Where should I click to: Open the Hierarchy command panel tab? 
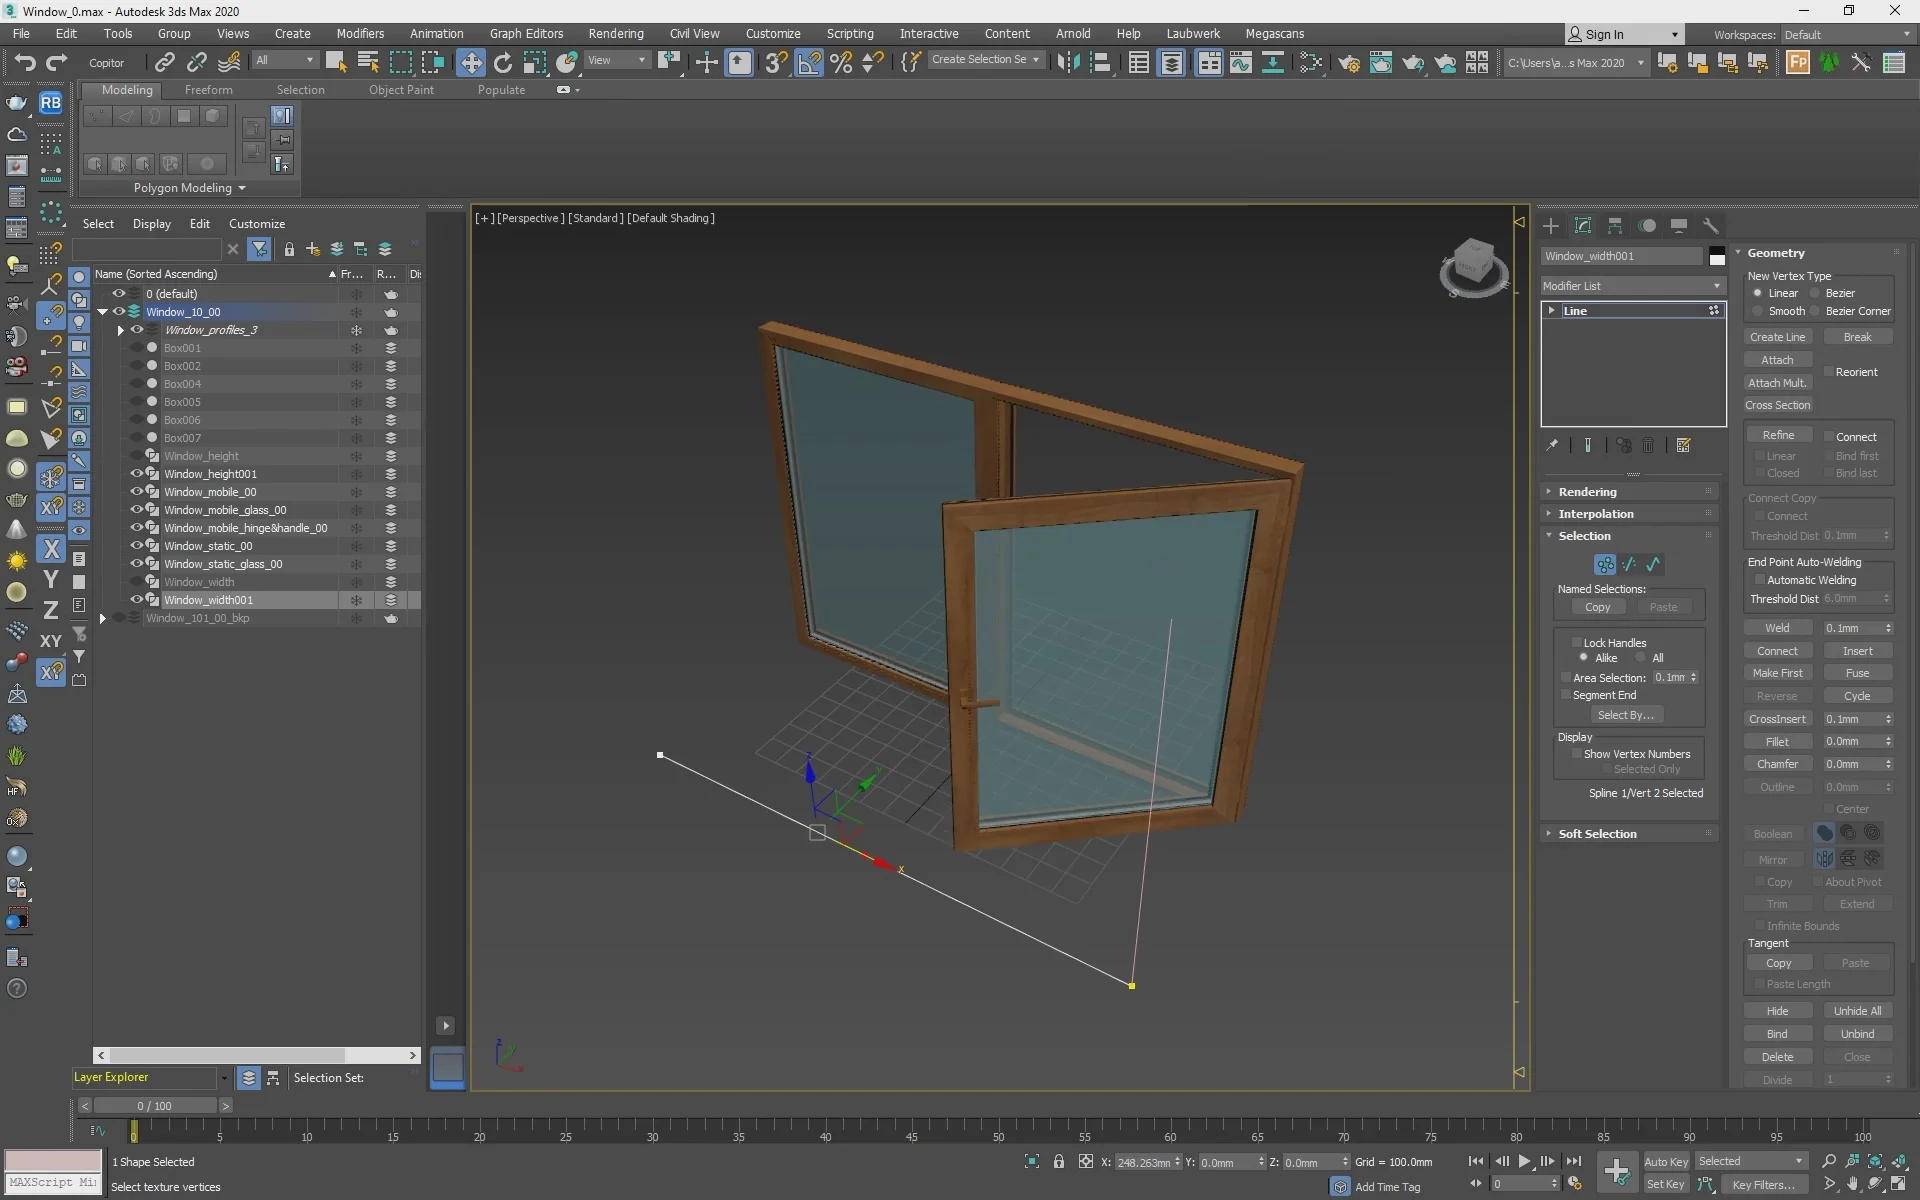click(1615, 226)
